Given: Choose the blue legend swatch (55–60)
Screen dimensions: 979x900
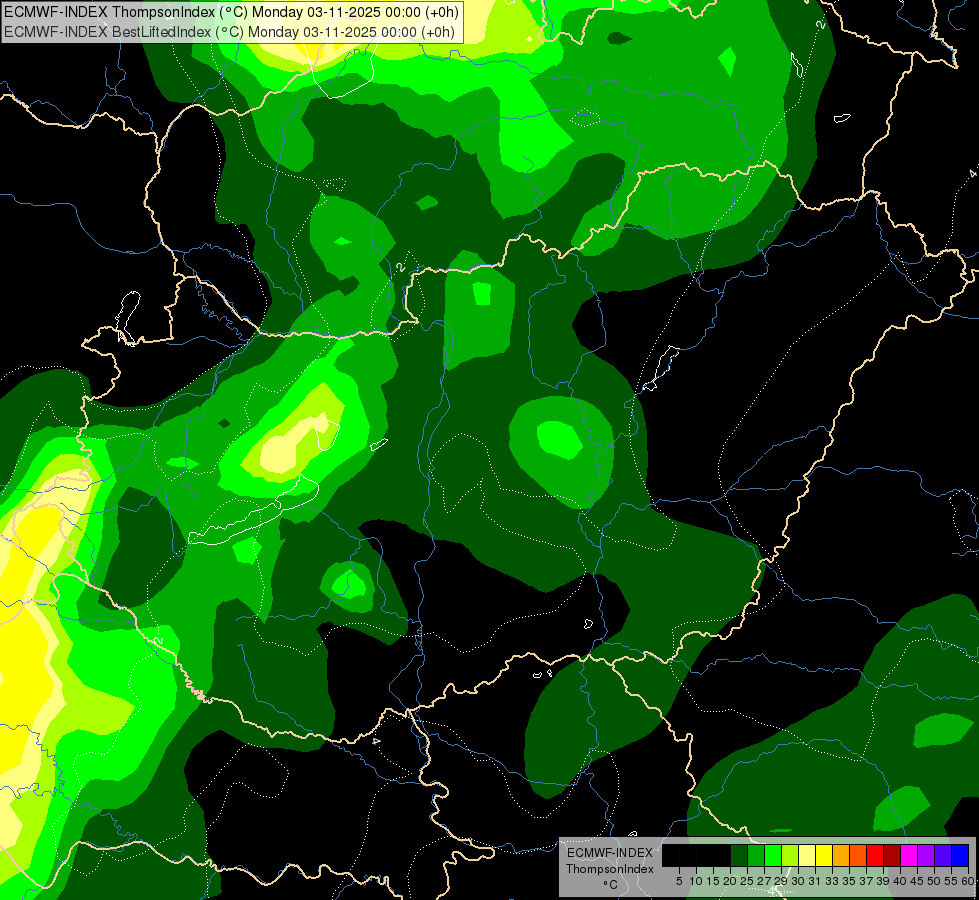Looking at the screenshot, I should coord(960,855).
